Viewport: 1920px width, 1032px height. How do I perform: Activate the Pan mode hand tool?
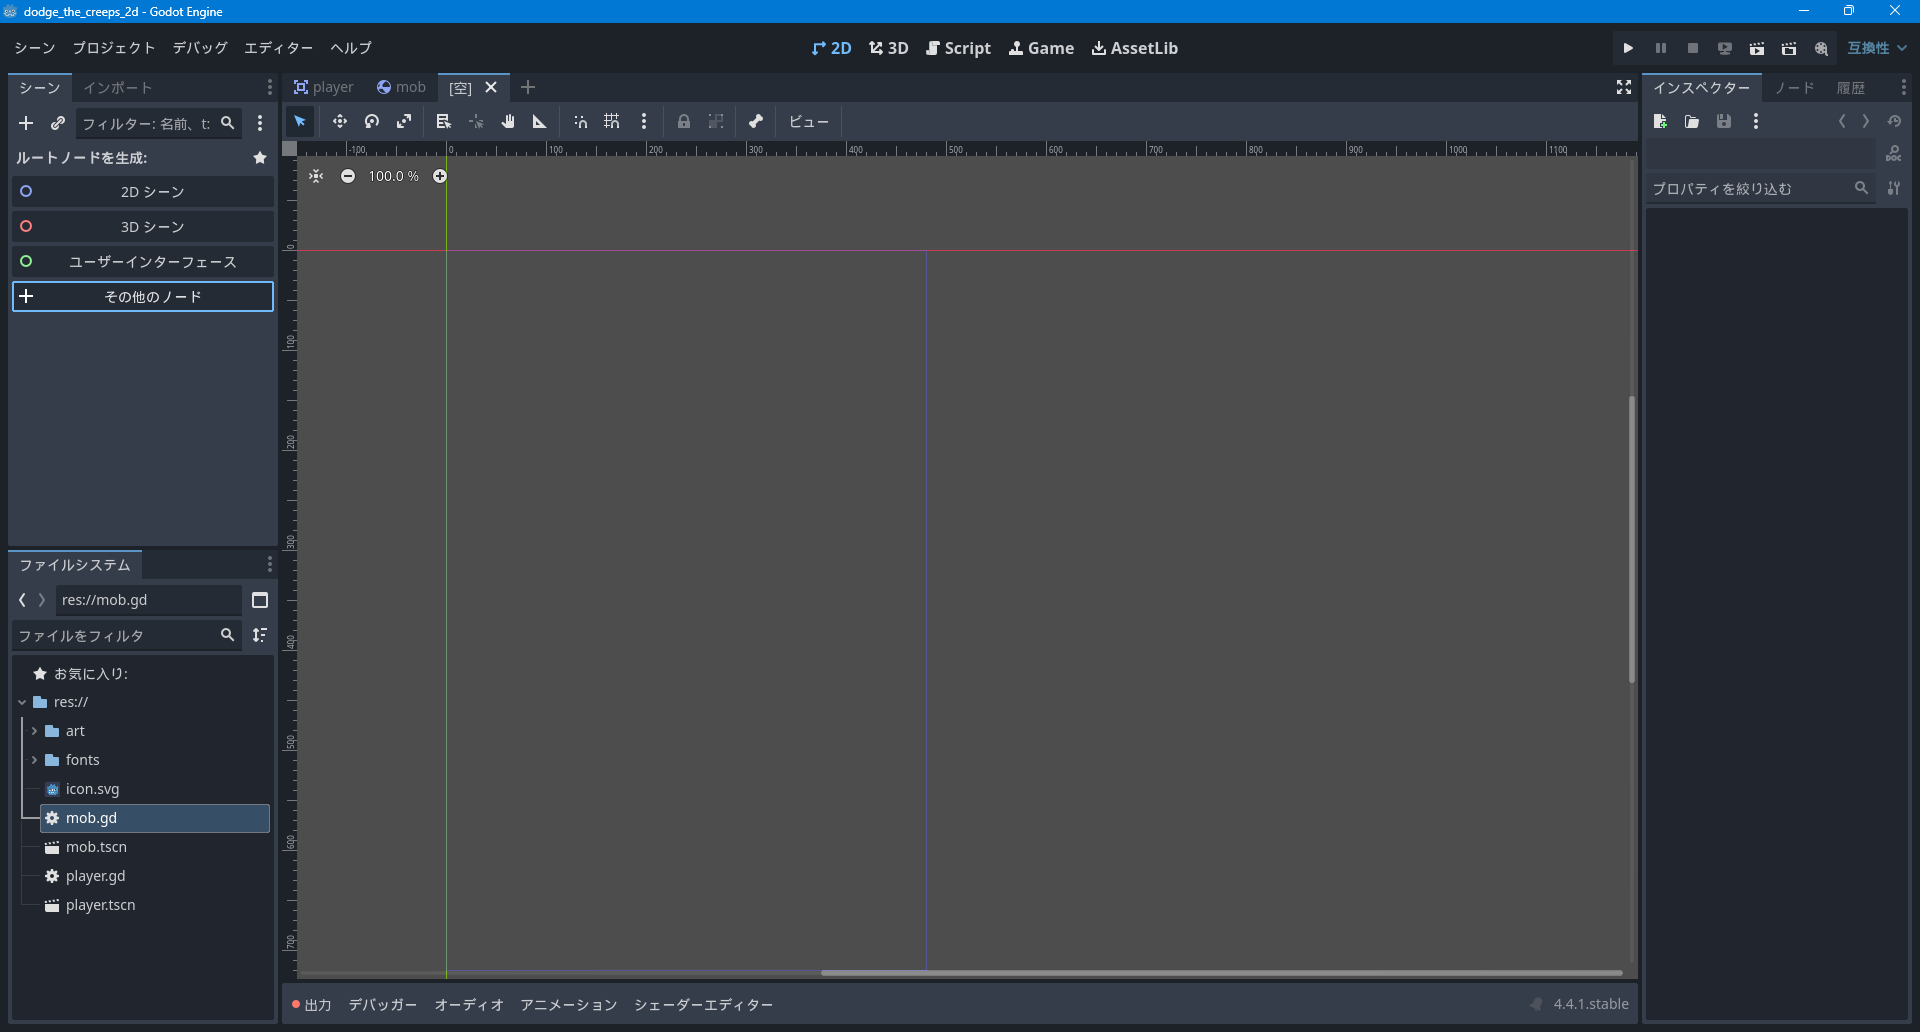(508, 122)
